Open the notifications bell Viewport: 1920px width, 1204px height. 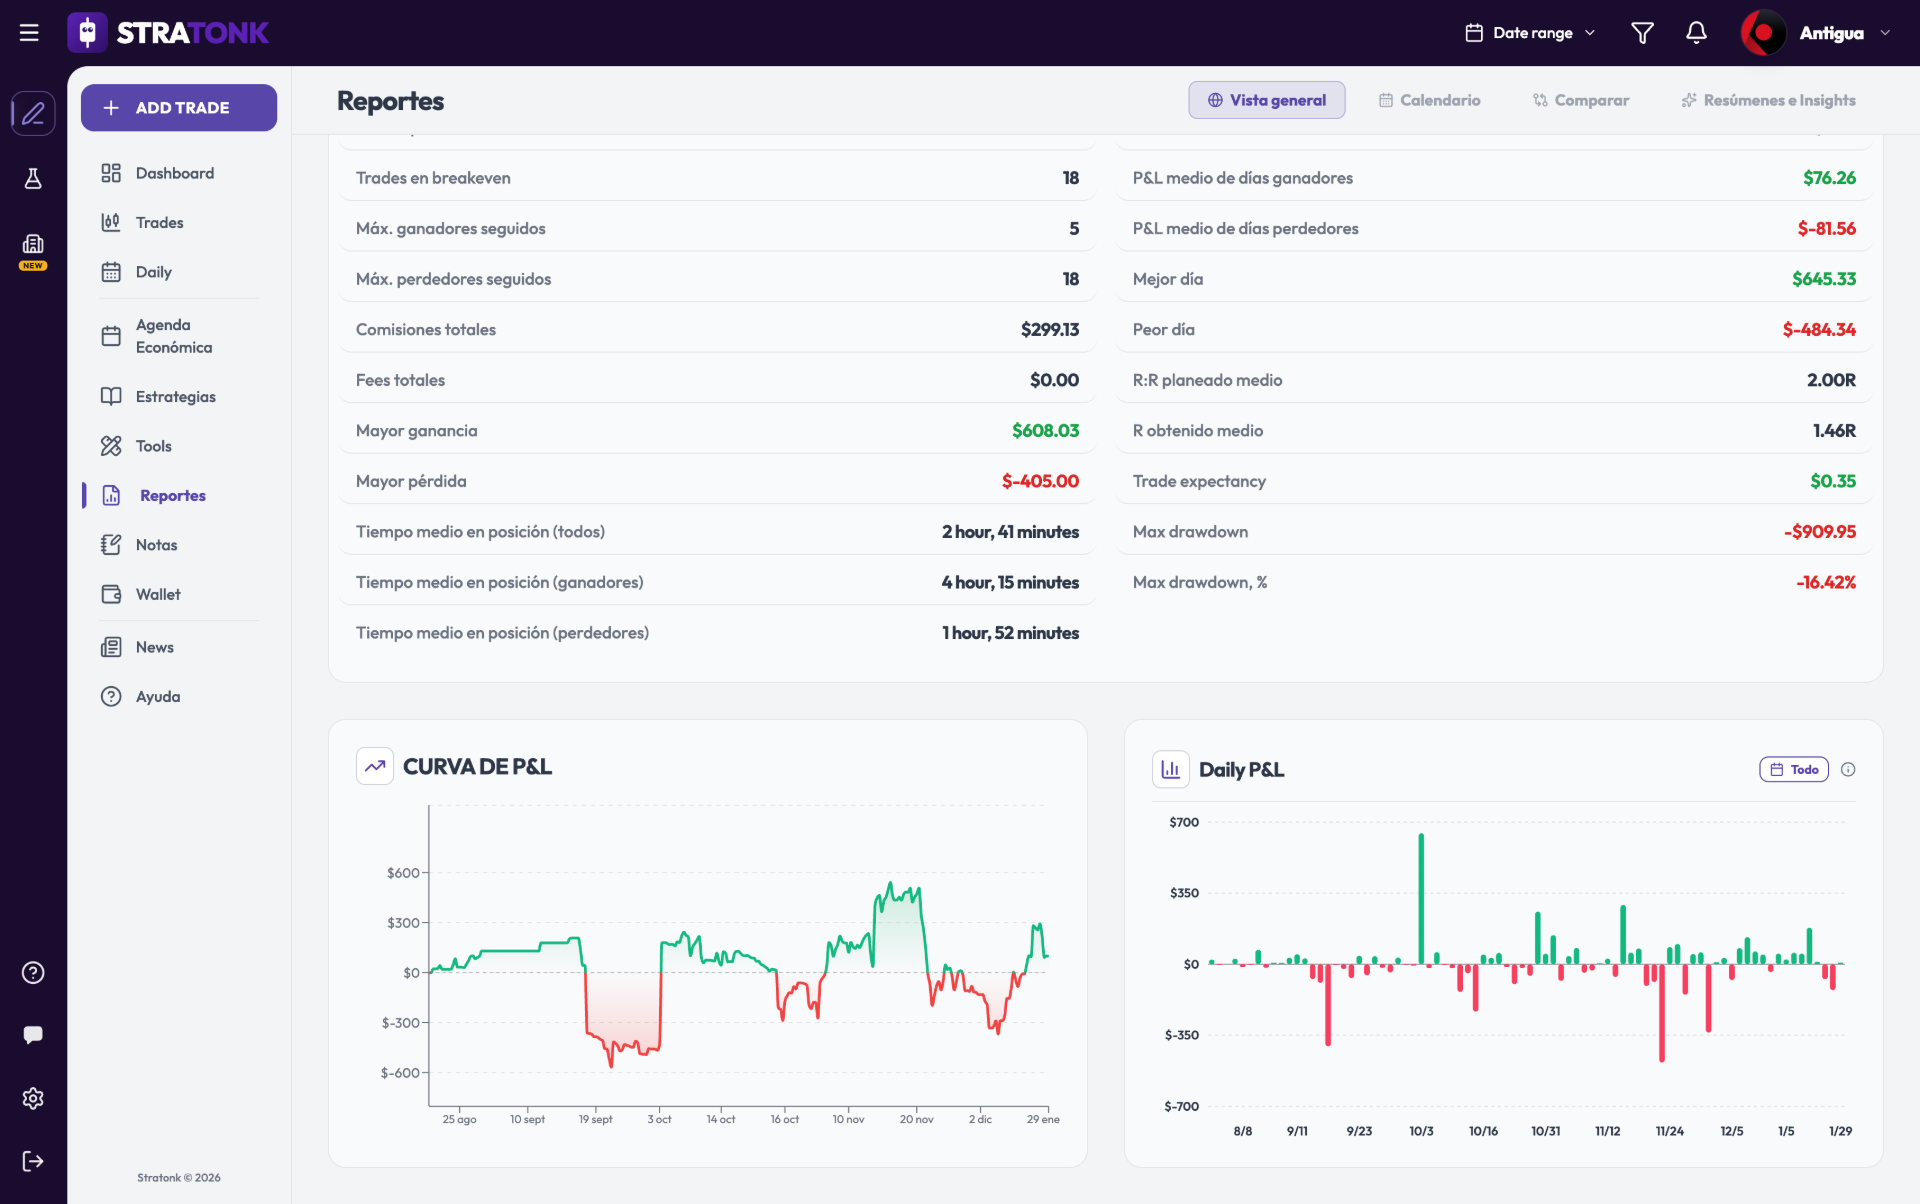click(1696, 33)
